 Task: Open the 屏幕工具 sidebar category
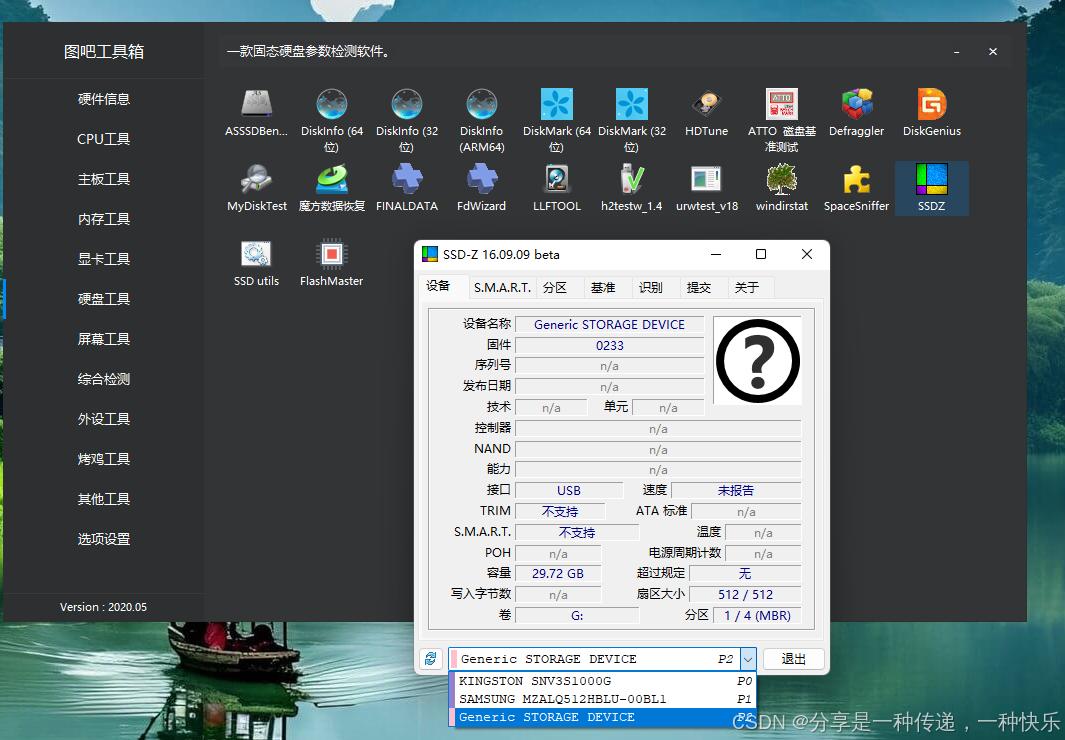click(x=103, y=339)
